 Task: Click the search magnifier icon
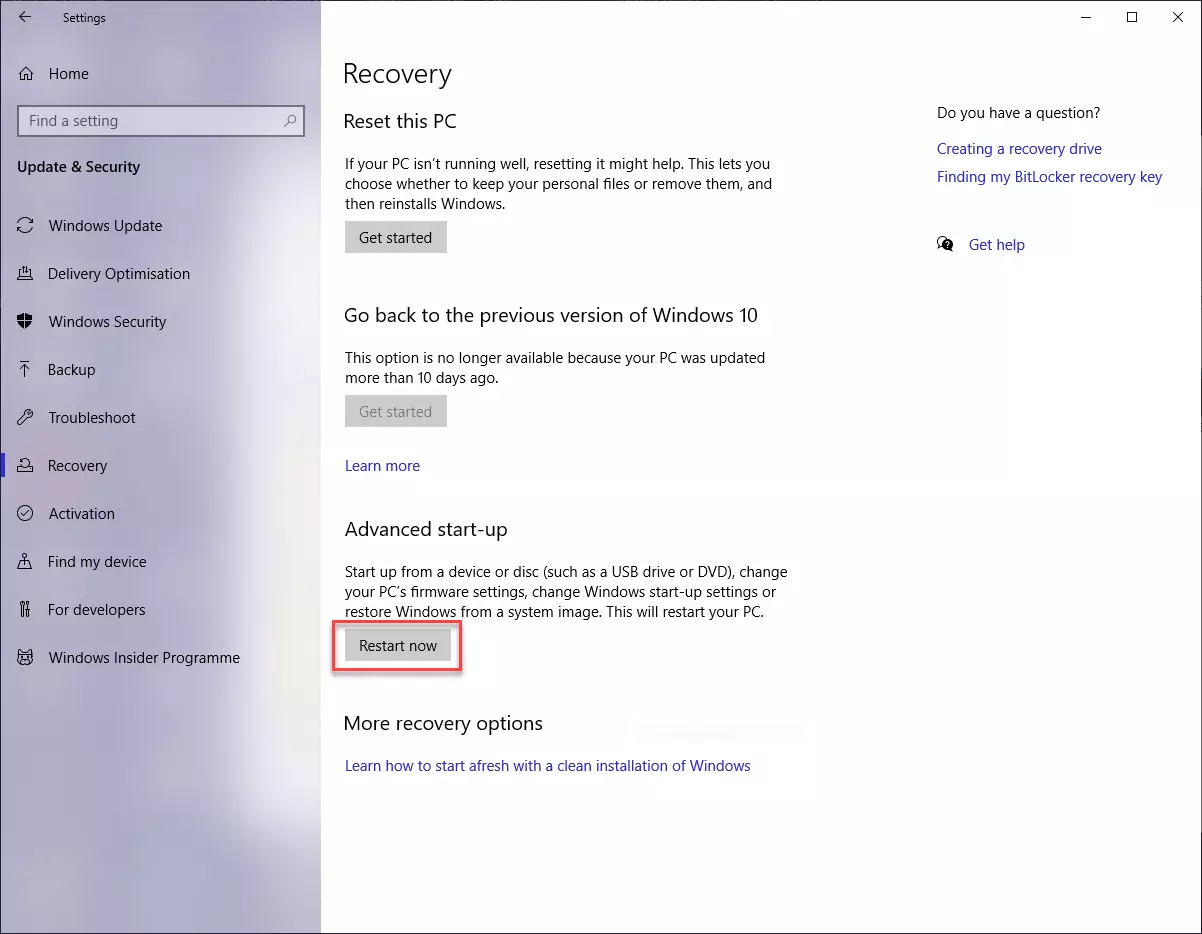(x=290, y=121)
